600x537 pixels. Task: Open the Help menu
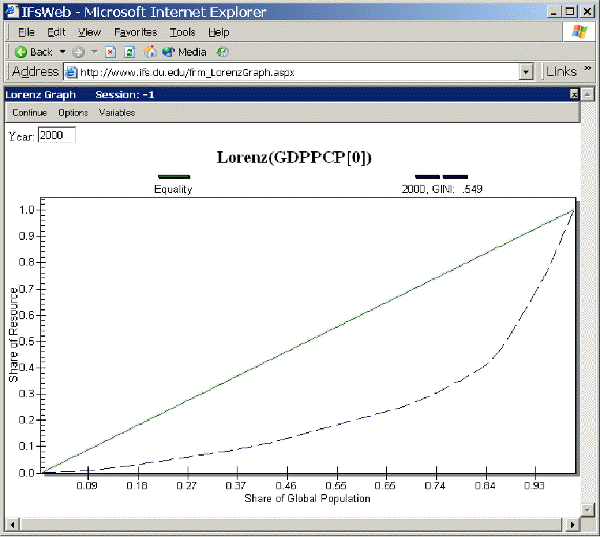coord(219,32)
